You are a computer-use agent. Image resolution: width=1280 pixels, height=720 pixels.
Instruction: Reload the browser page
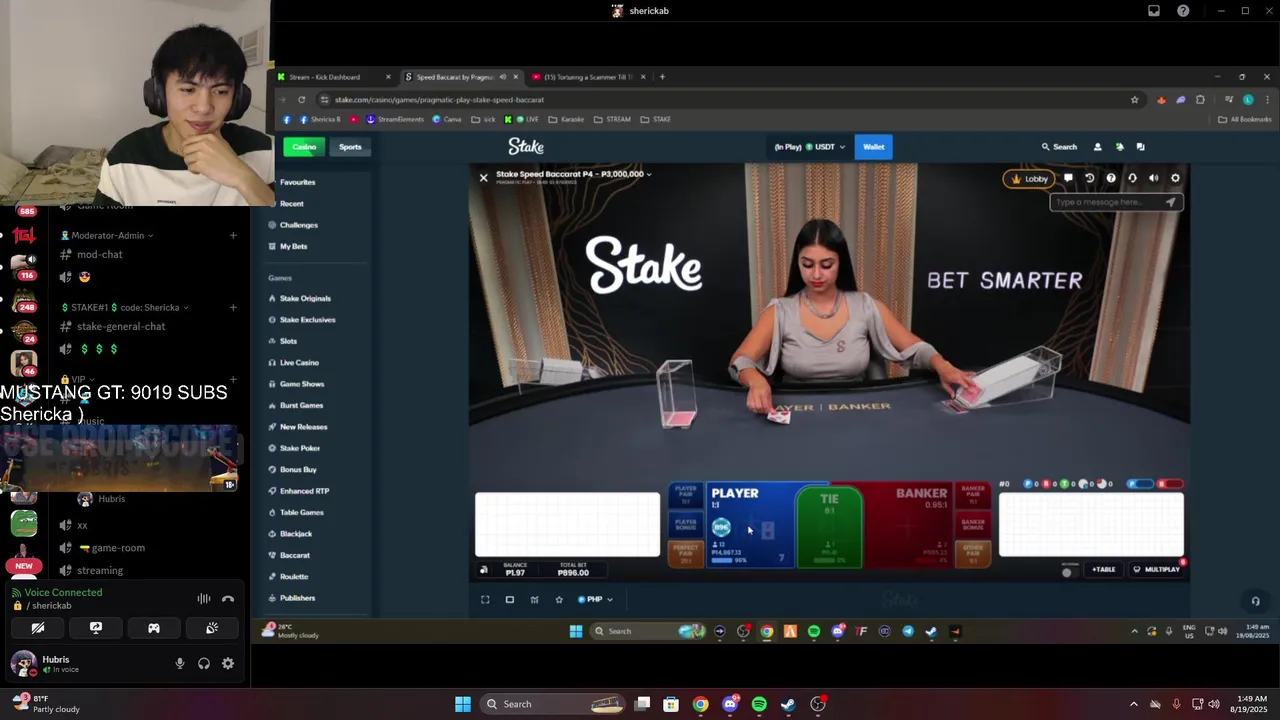tap(302, 100)
